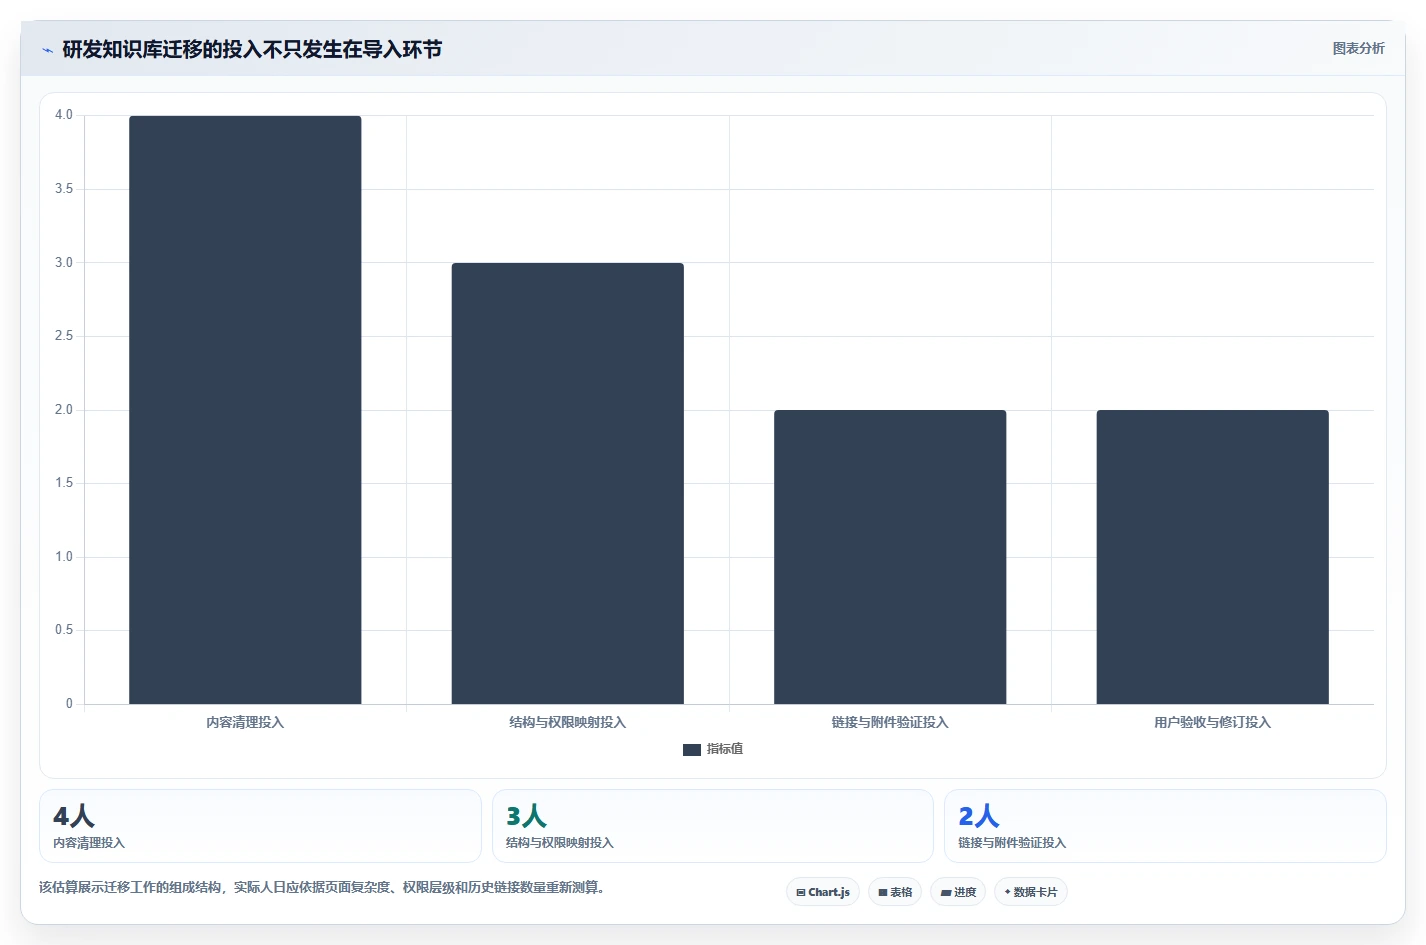Image resolution: width=1426 pixels, height=945 pixels.
Task: Open the 2人 链接与附件验证投入 data card
Action: [1165, 826]
